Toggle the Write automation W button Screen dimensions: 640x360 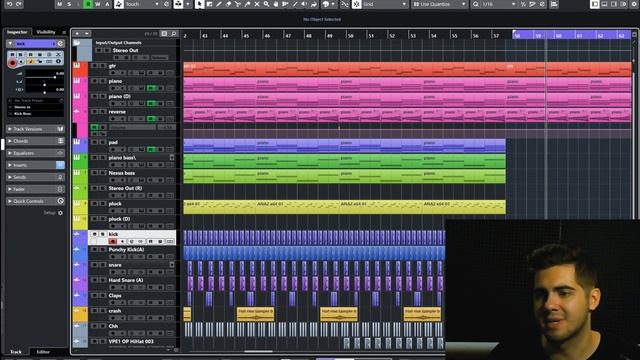pos(98,4)
